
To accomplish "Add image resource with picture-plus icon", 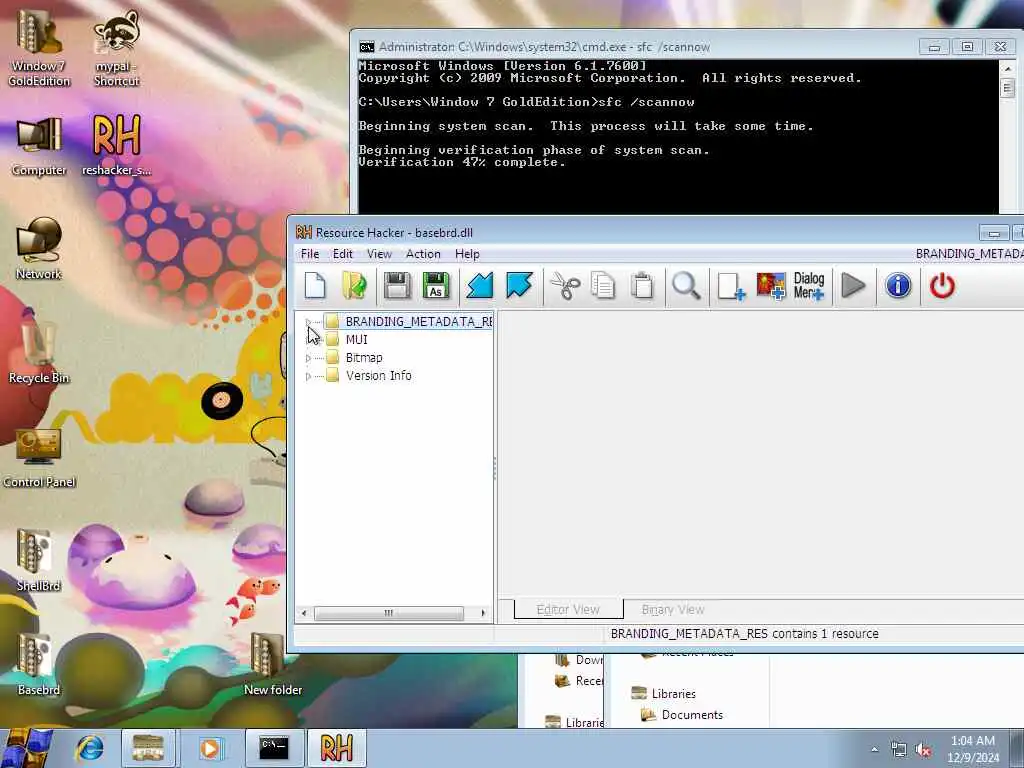I will tap(771, 286).
